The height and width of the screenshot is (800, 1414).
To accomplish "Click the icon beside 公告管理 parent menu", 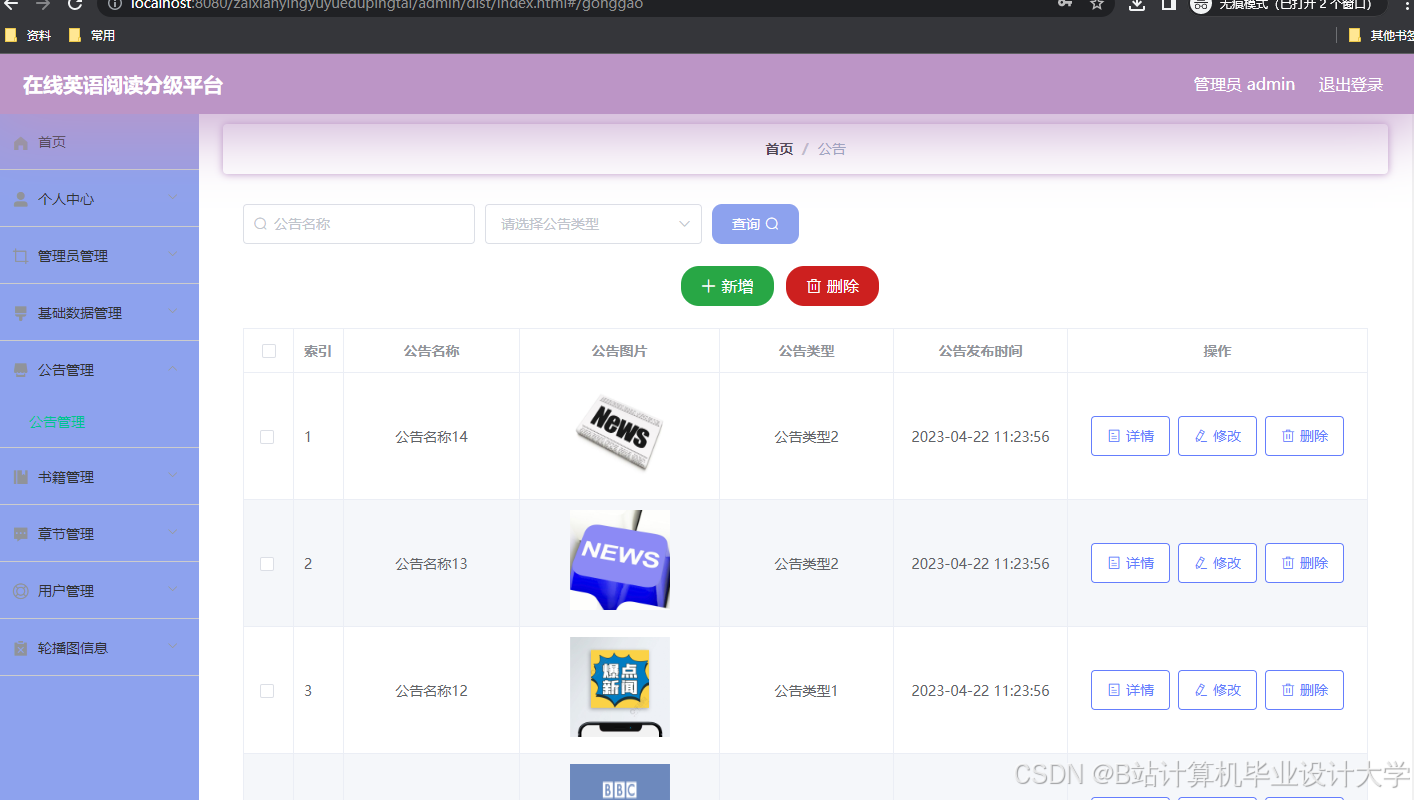I will 21,370.
